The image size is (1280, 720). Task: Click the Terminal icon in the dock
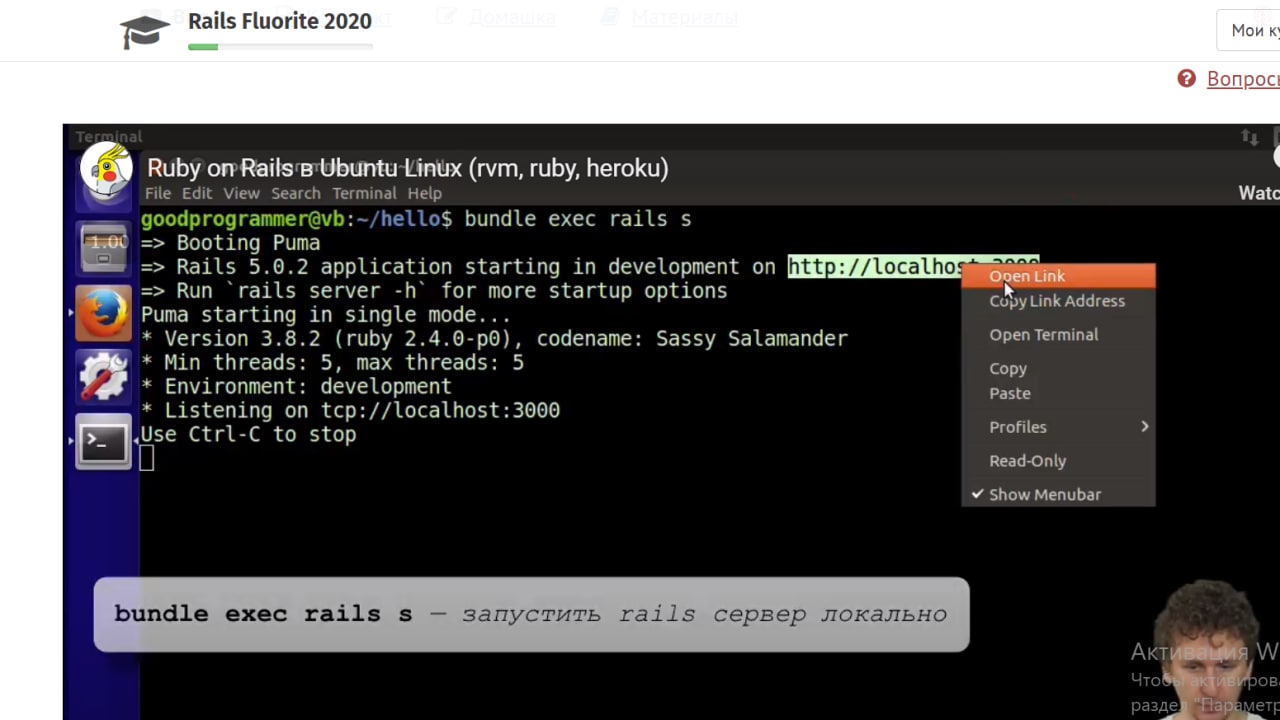(x=104, y=441)
